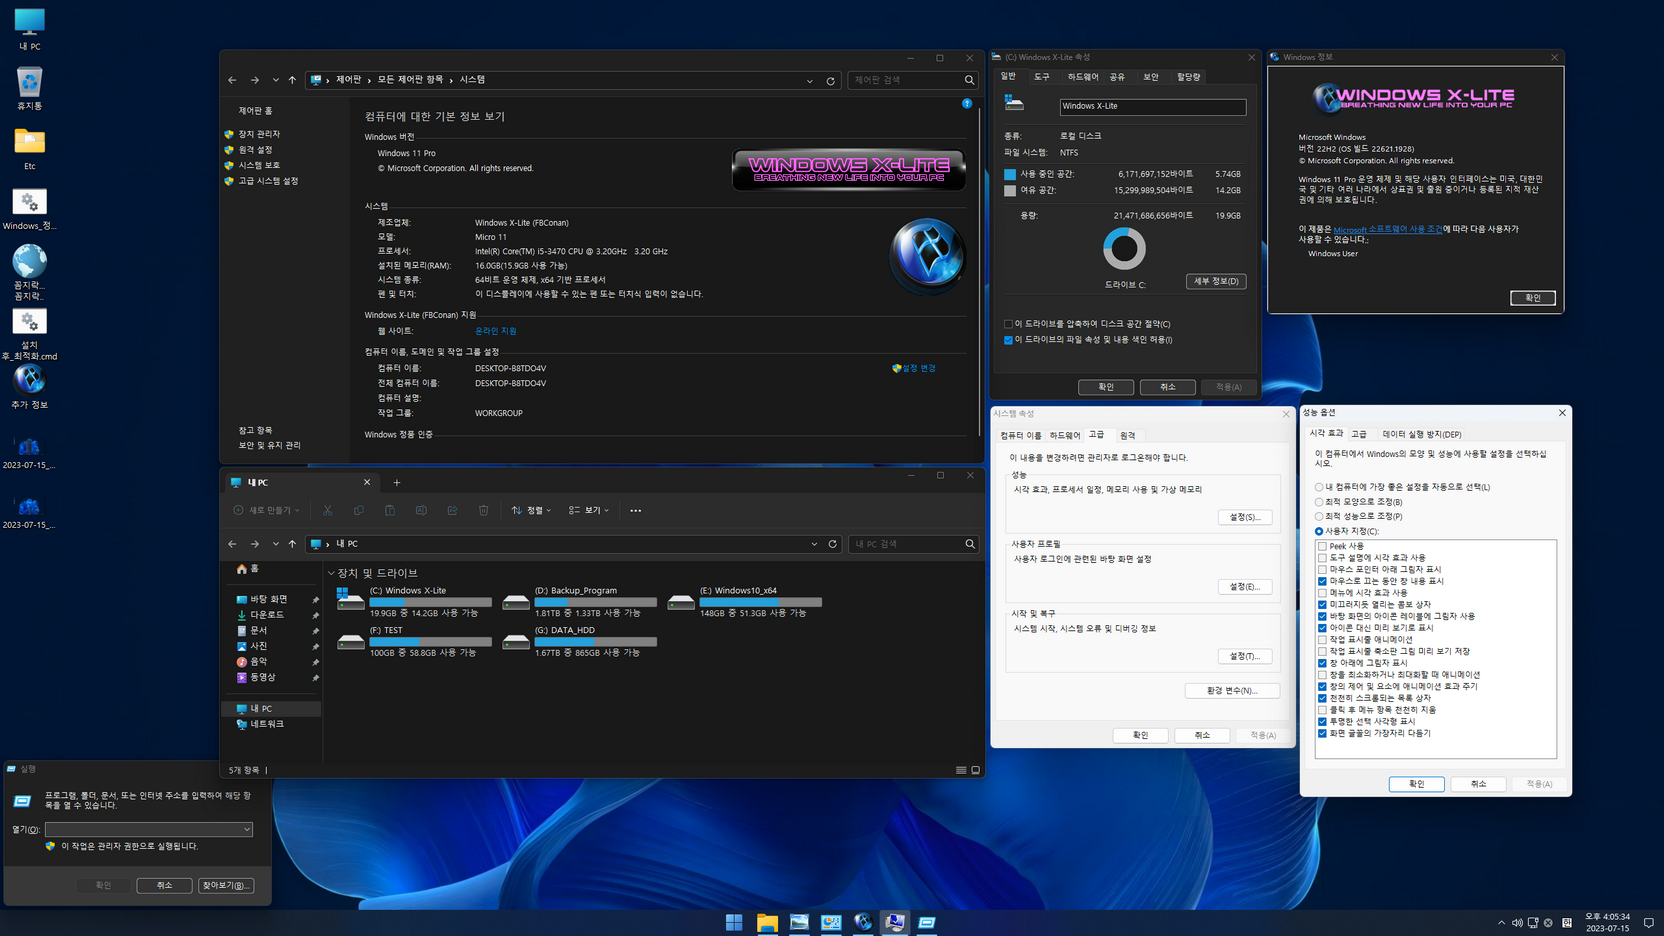The image size is (1664, 936).
Task: Open the 원격 tab in System Properties
Action: click(1128, 436)
